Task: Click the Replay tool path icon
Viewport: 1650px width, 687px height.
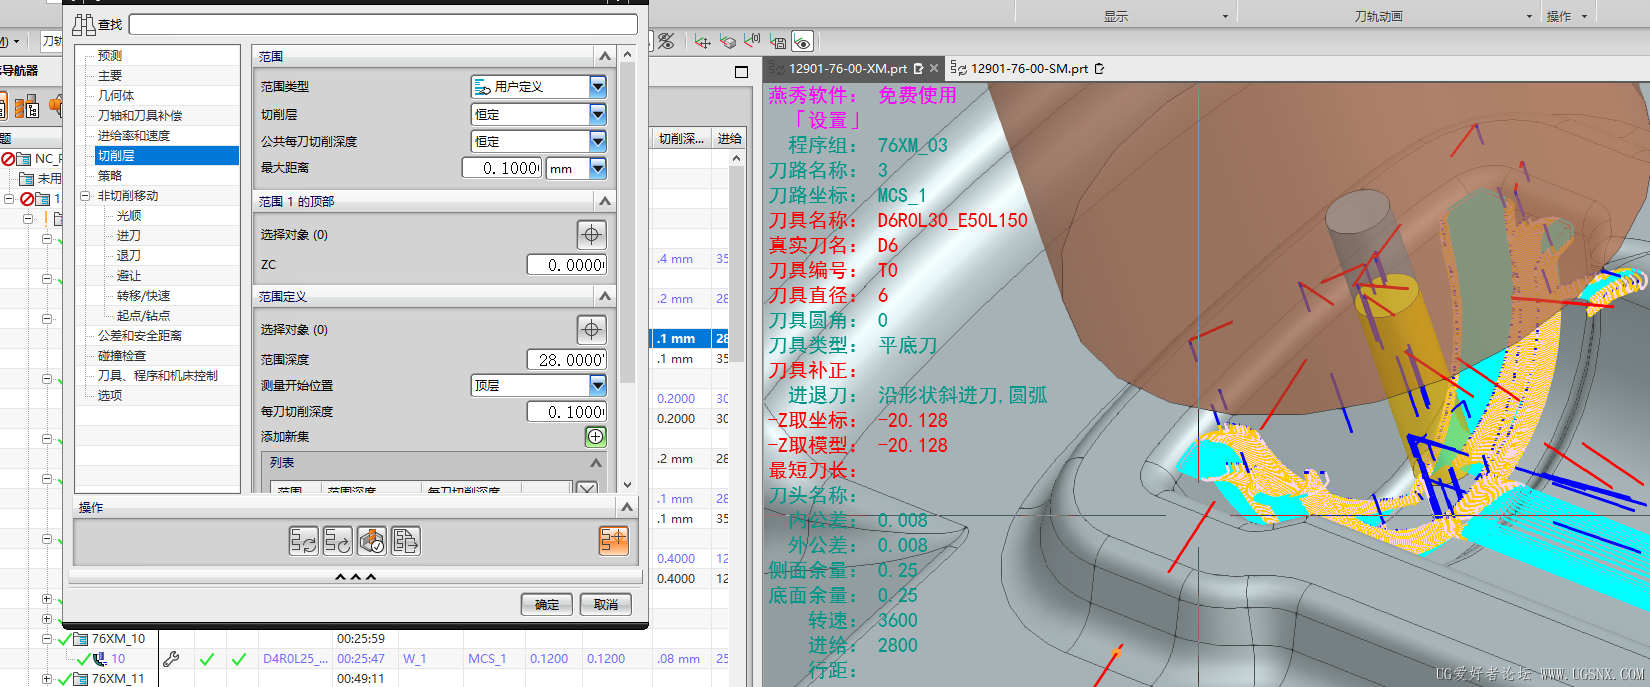Action: click(x=337, y=541)
